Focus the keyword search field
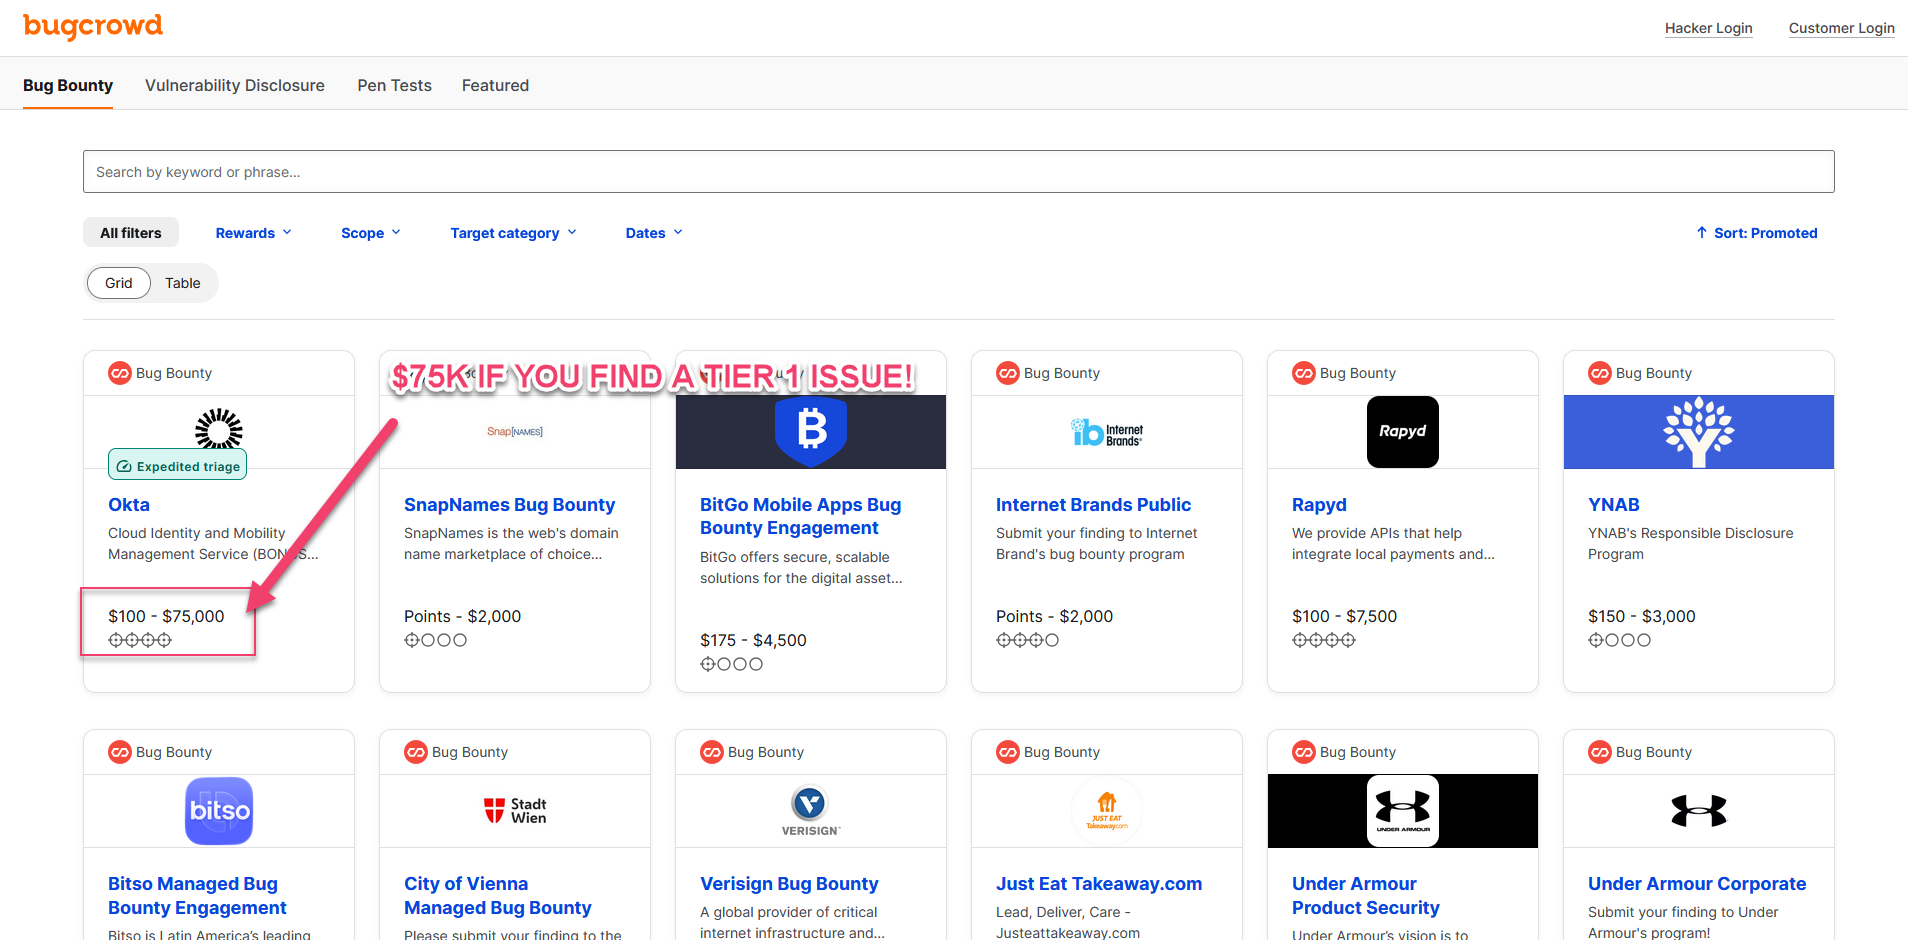 click(x=959, y=172)
